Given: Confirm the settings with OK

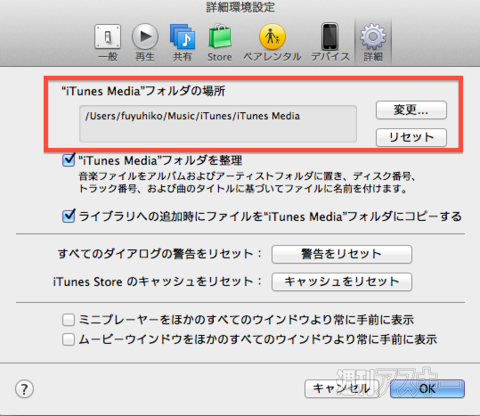Looking at the screenshot, I should 427,388.
